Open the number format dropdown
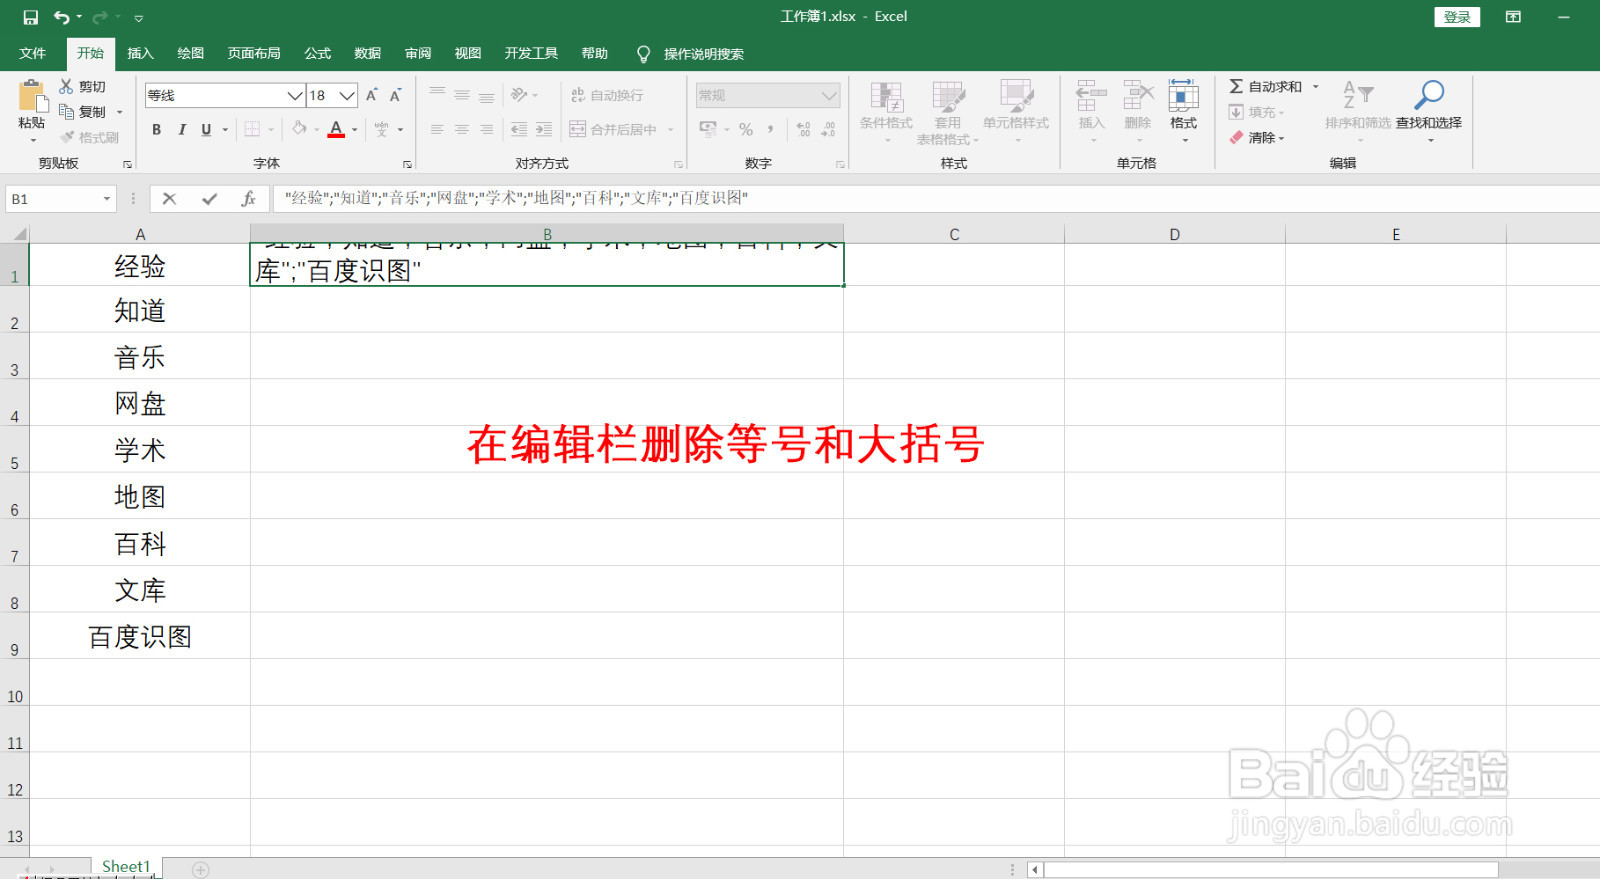This screenshot has height=879, width=1600. 829,95
